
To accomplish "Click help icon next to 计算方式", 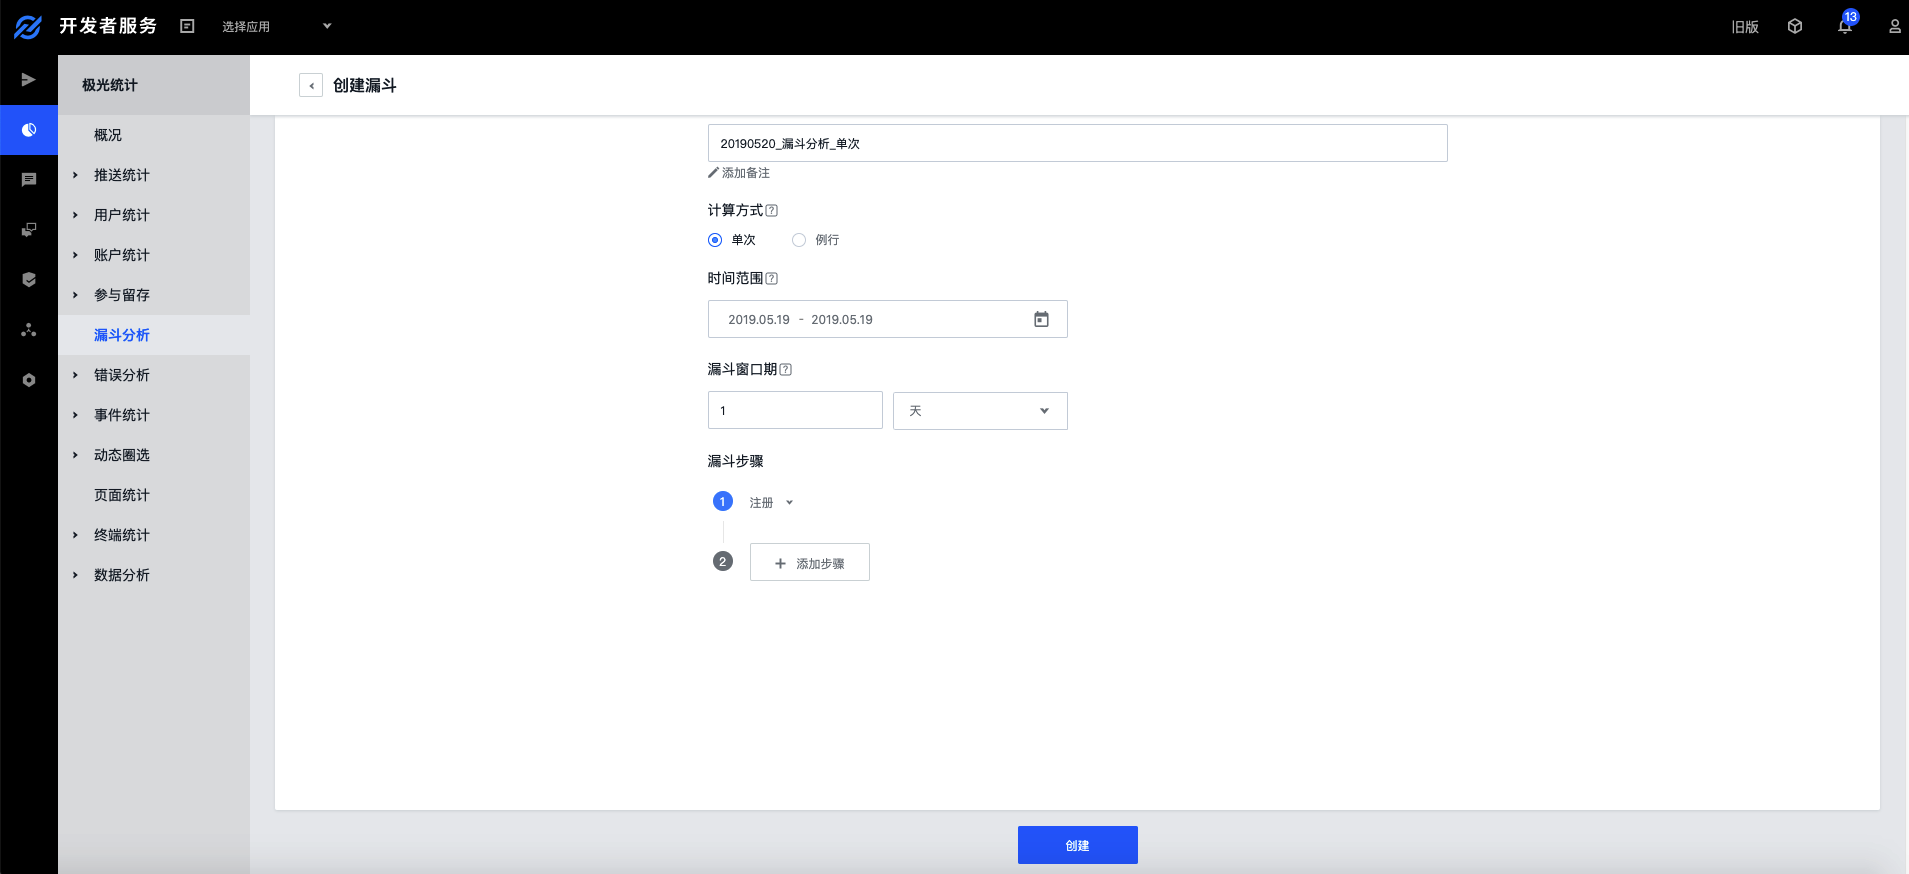I will tap(772, 210).
